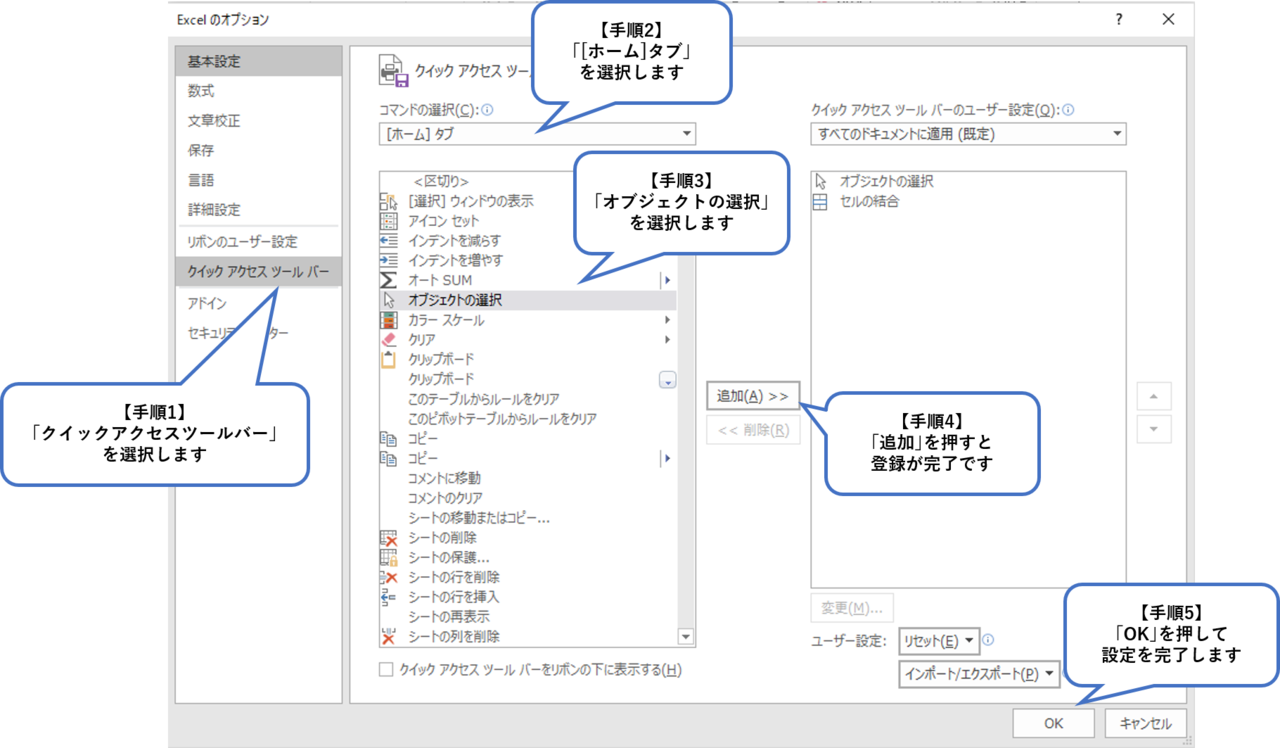
Task: Open the アドイン category
Action: [258, 303]
